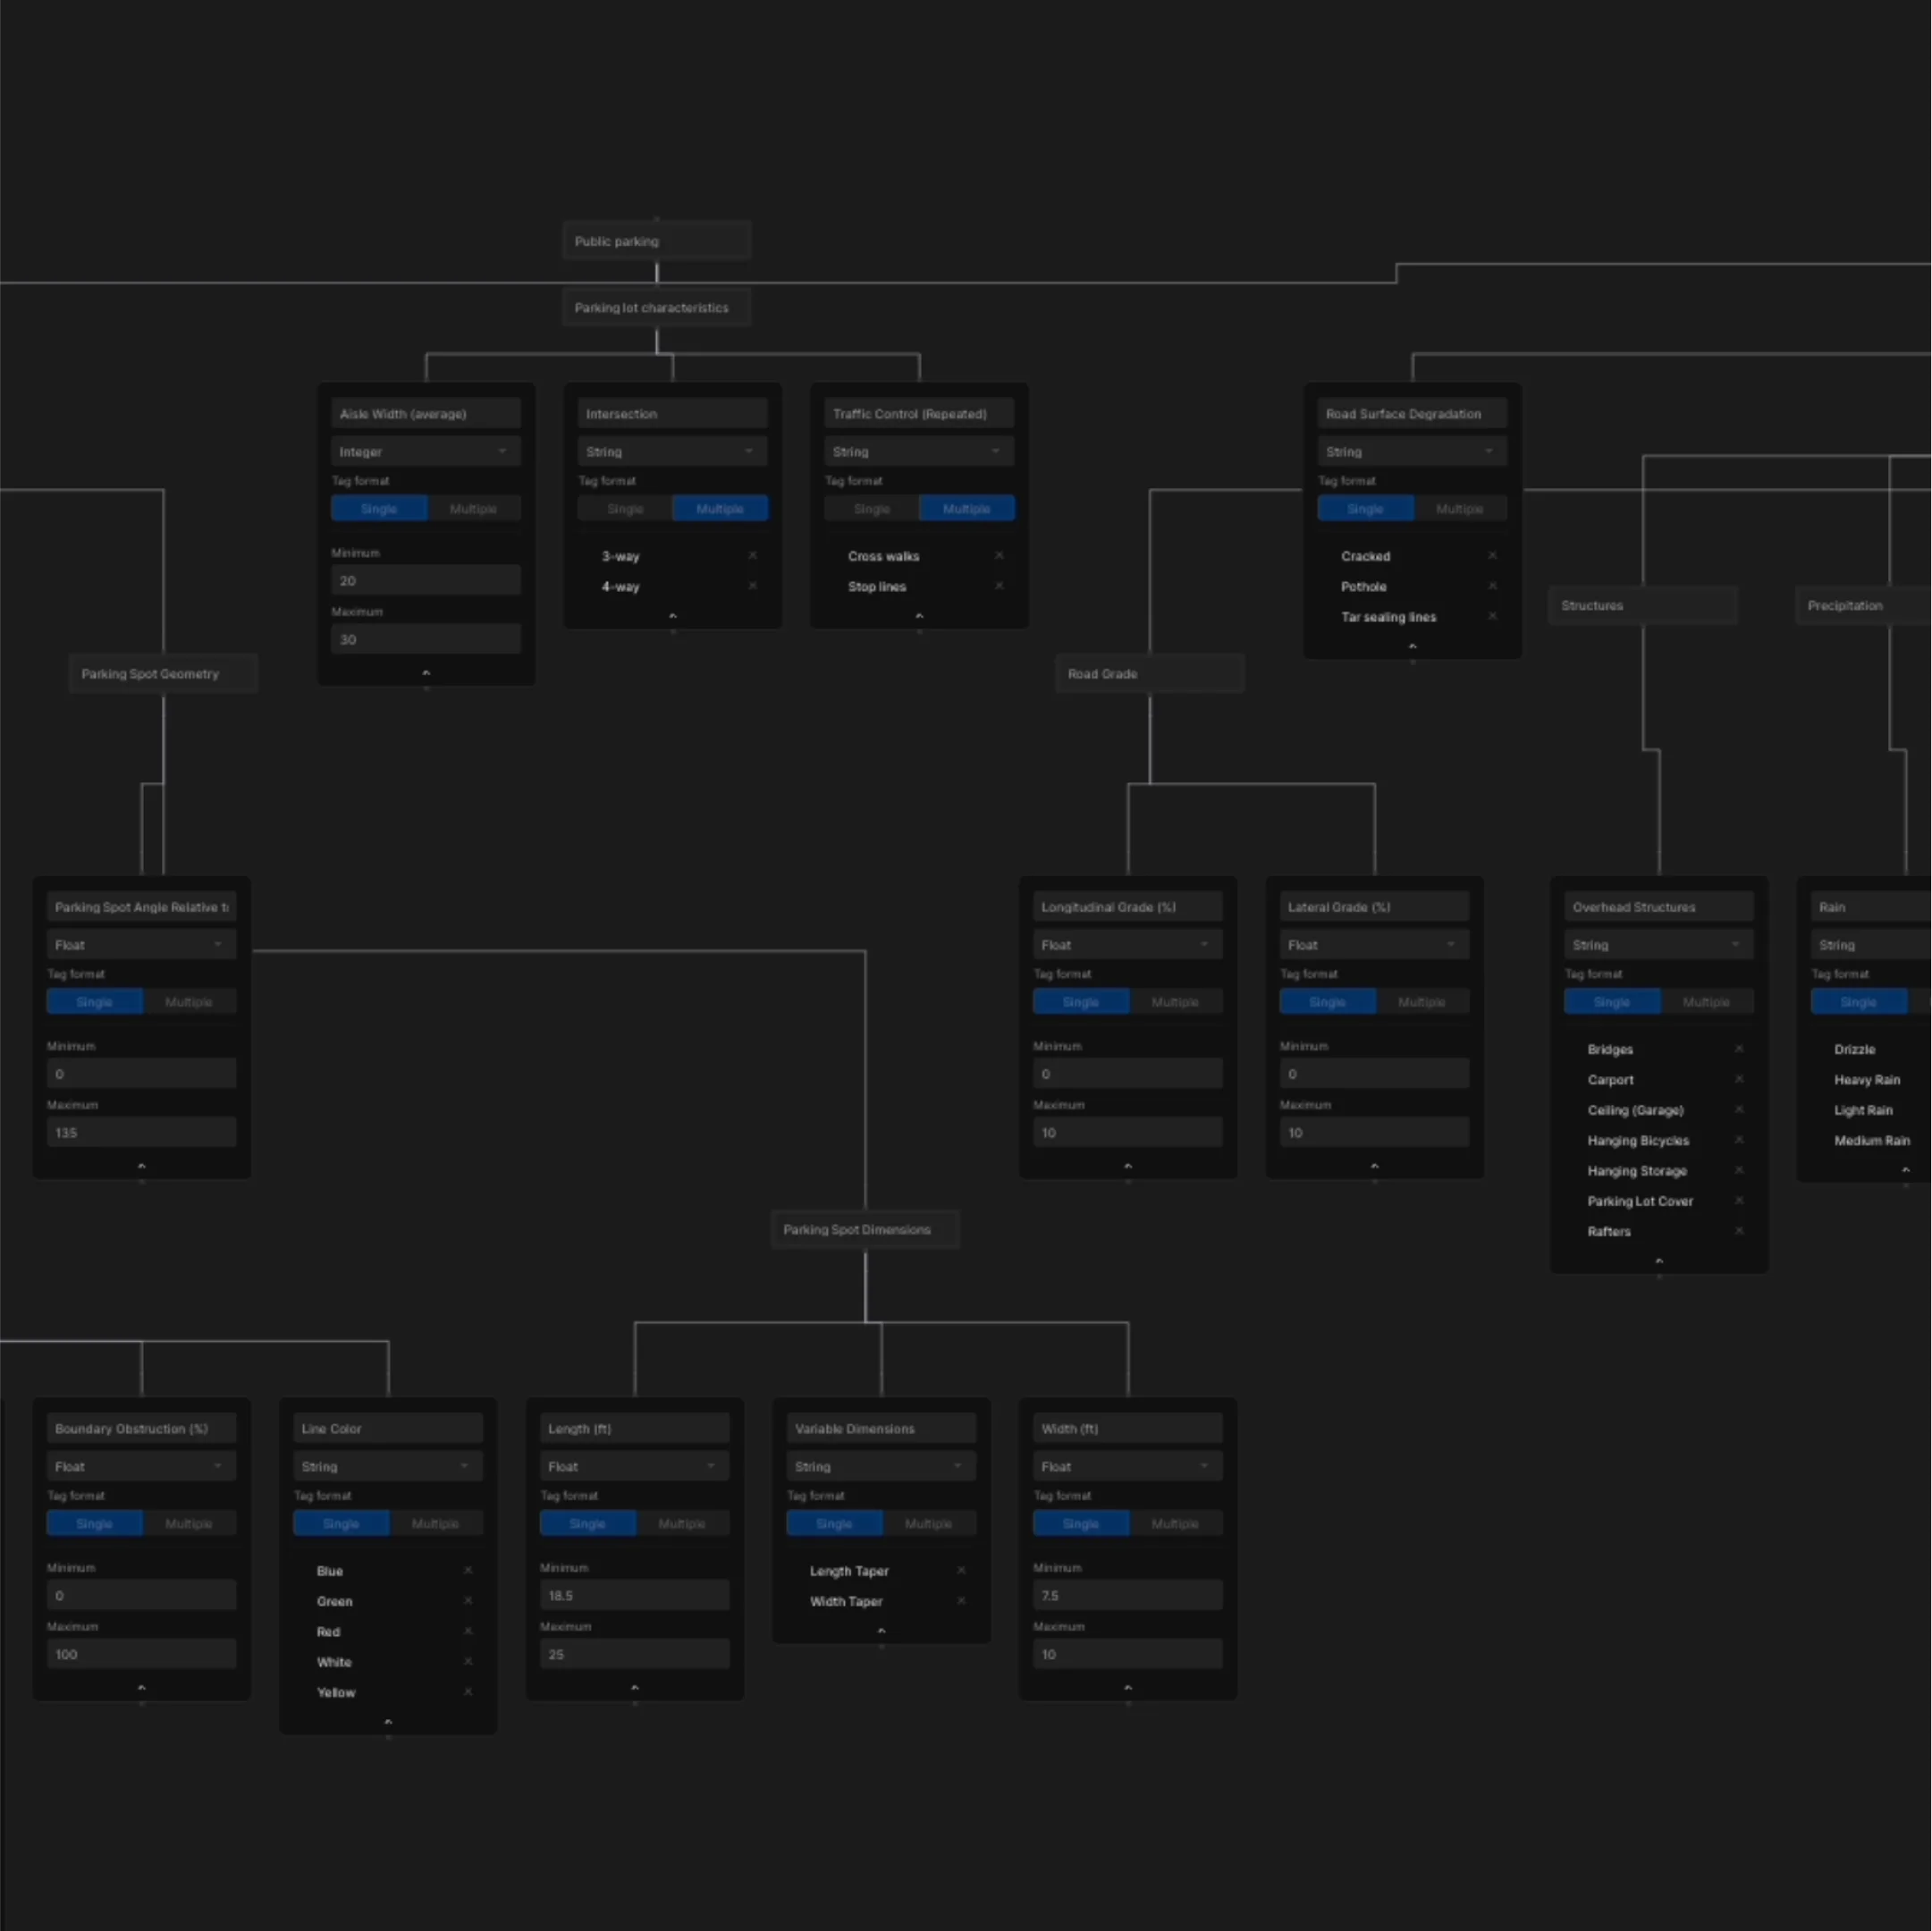The height and width of the screenshot is (1931, 1932).
Task: Select the Road Grade node
Action: click(x=1149, y=673)
